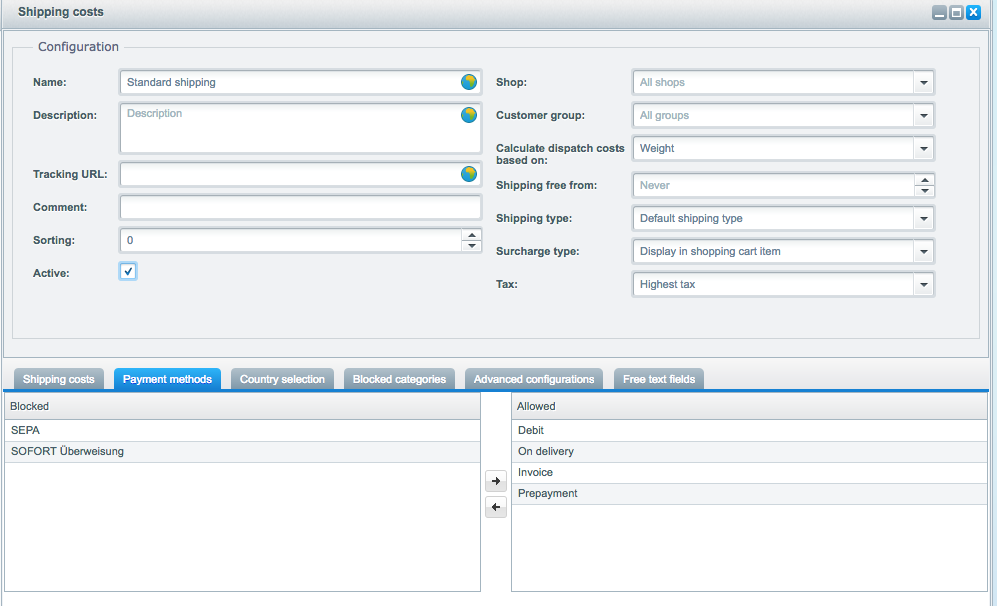Go to the Advanced configurations tab
997x606 pixels.
[x=534, y=379]
